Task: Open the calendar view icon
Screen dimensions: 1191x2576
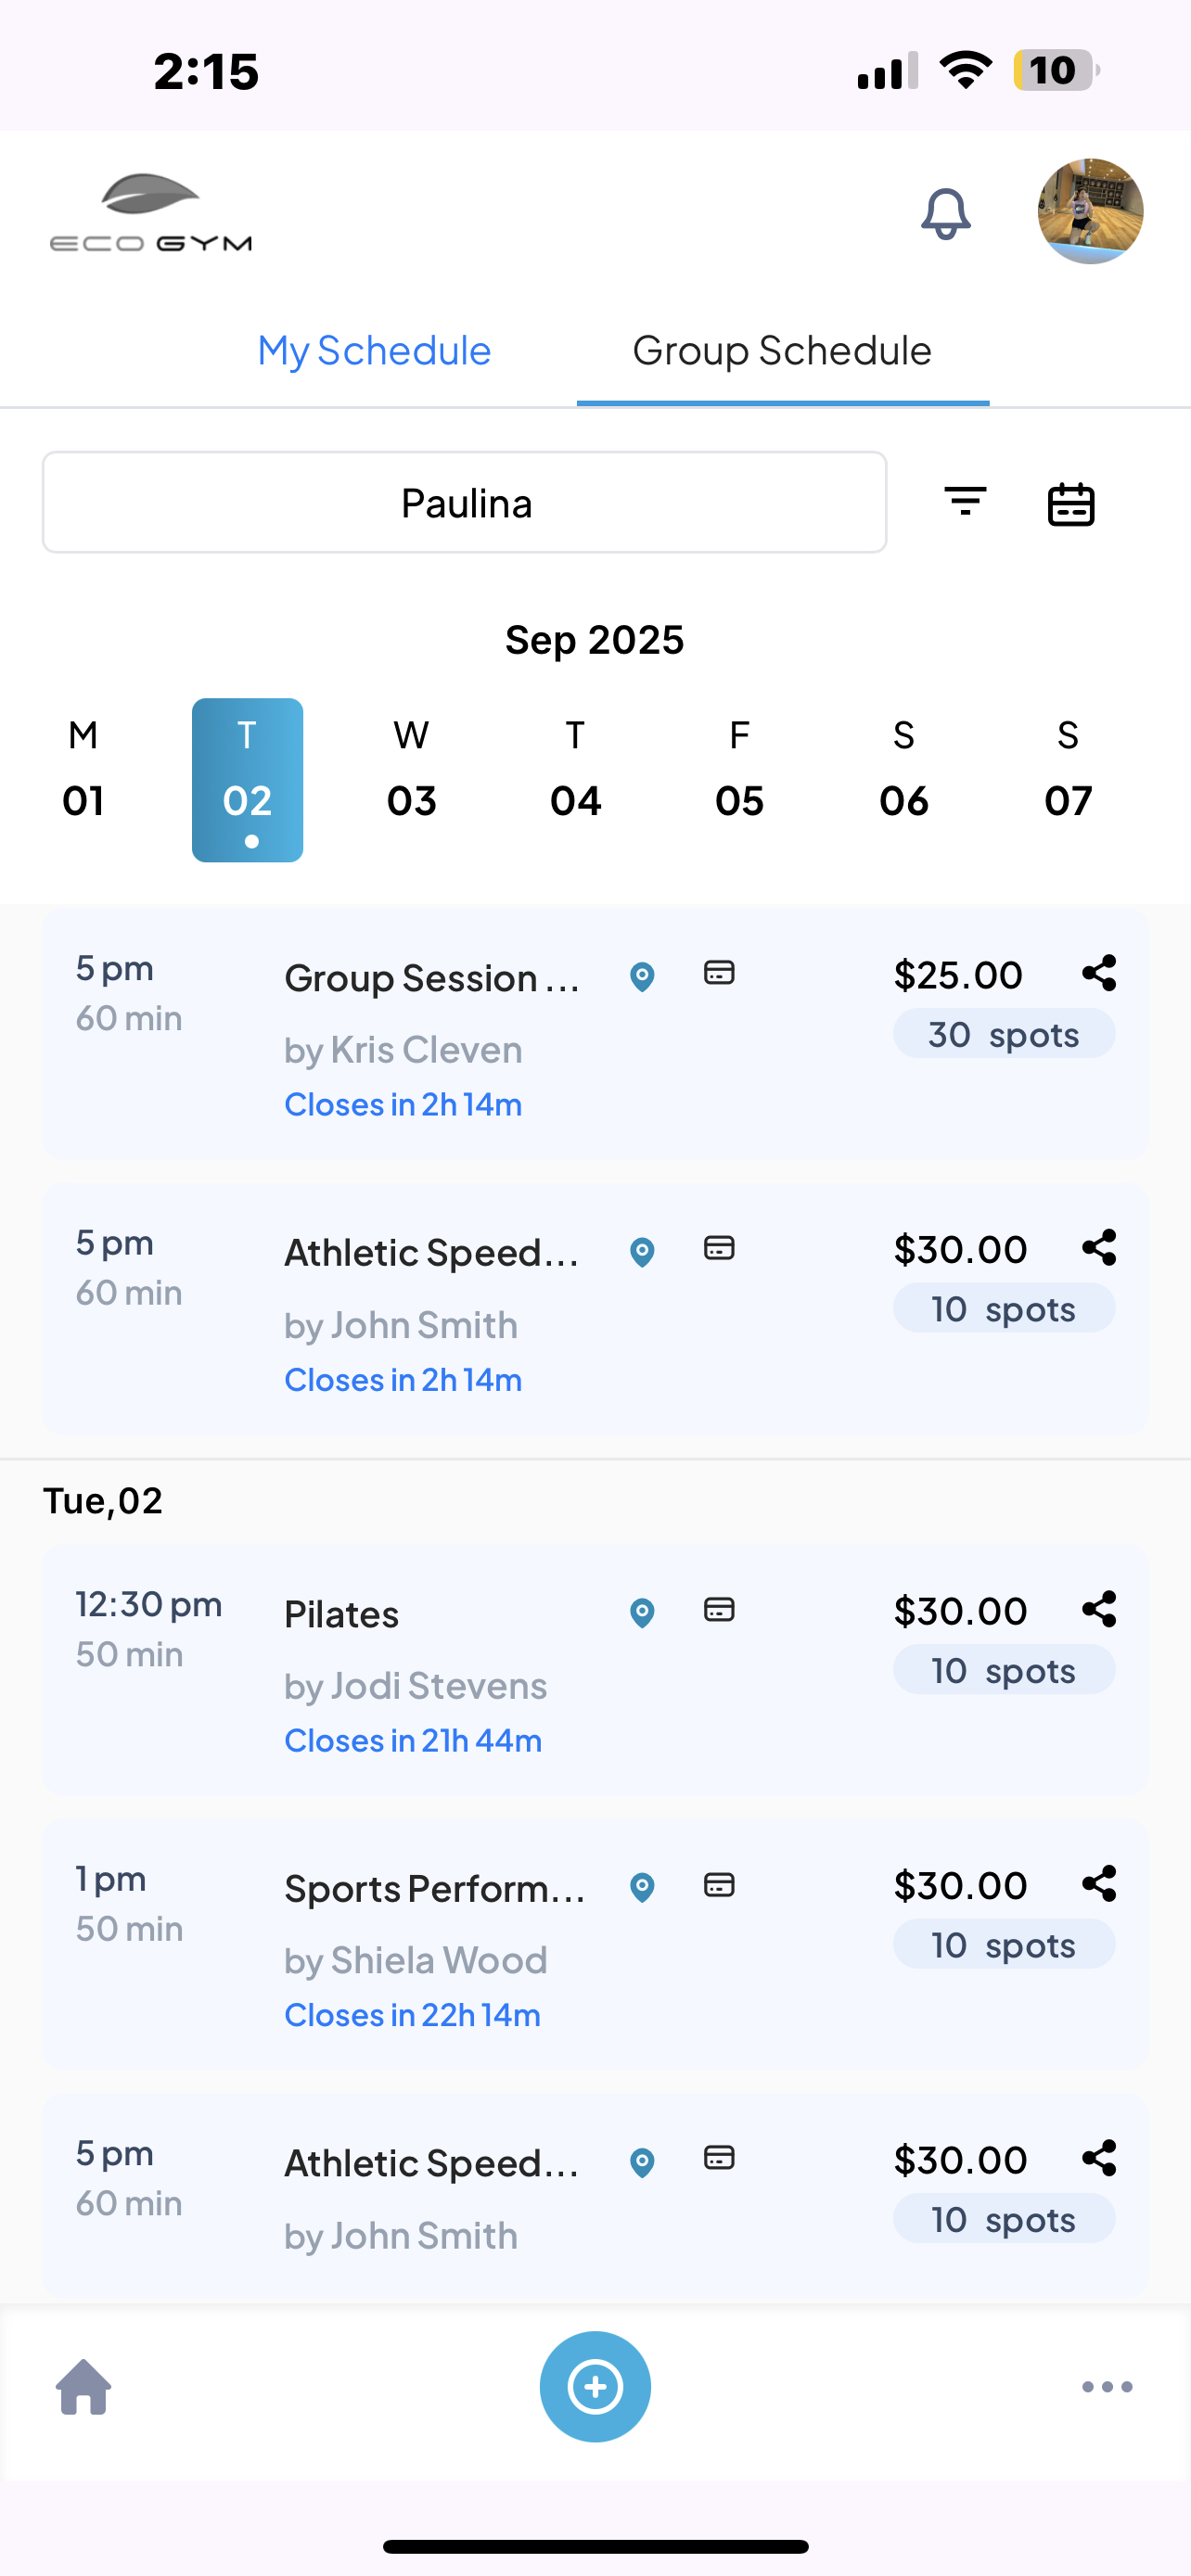Action: click(x=1070, y=503)
